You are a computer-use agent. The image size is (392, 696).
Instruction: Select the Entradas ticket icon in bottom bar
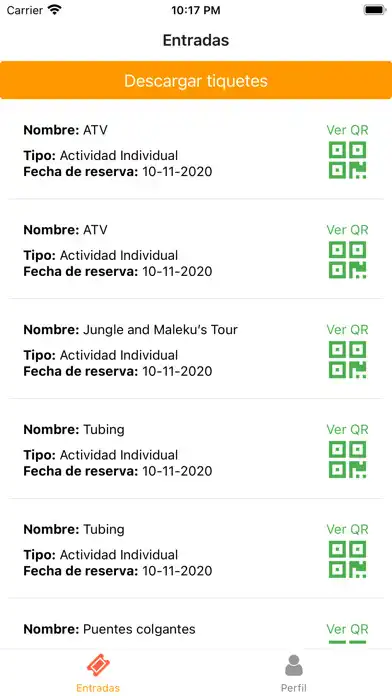coord(98,665)
